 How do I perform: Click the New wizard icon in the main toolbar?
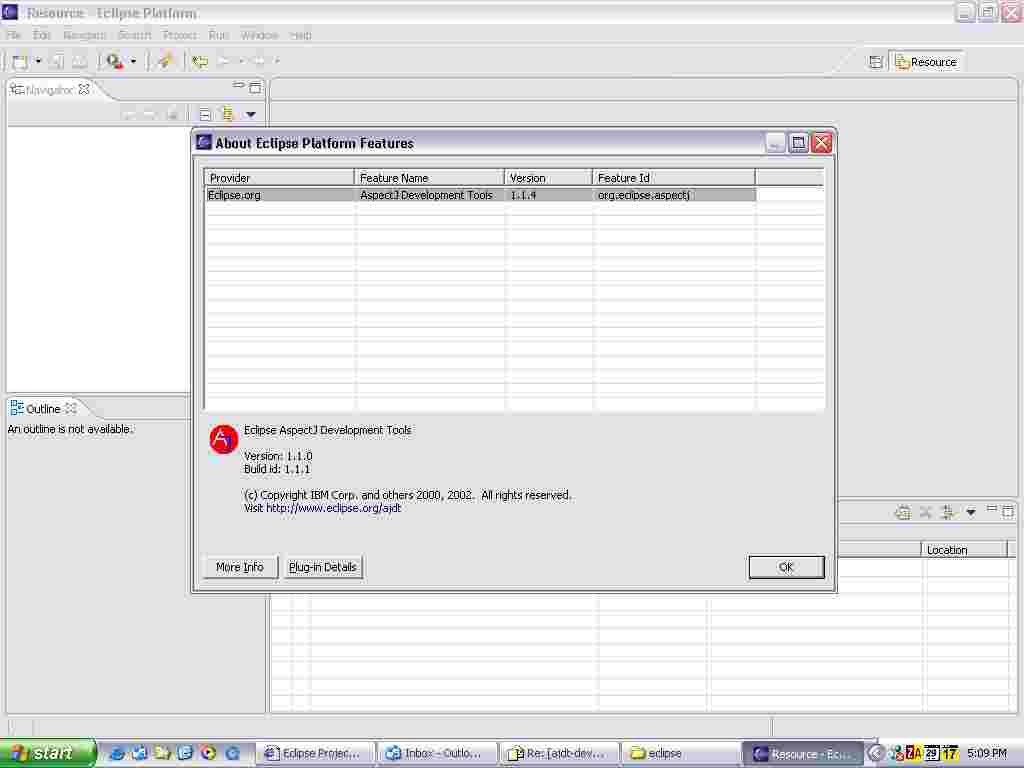pyautogui.click(x=20, y=62)
